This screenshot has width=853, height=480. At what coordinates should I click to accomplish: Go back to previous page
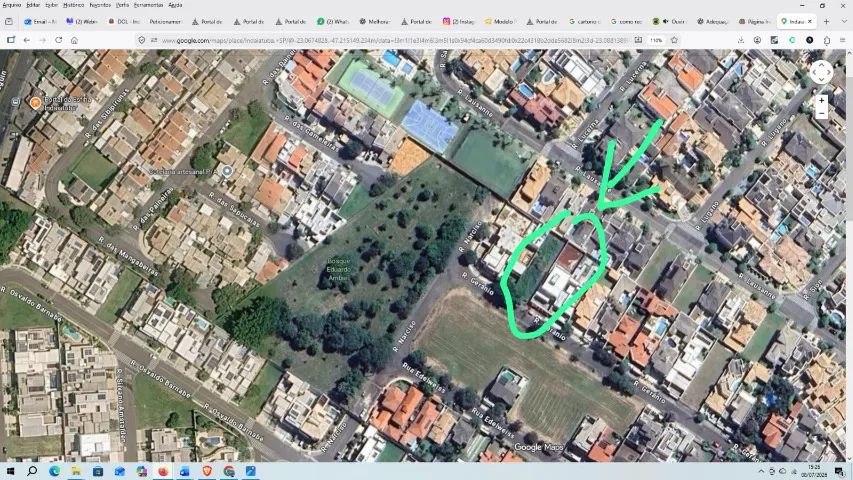26,40
